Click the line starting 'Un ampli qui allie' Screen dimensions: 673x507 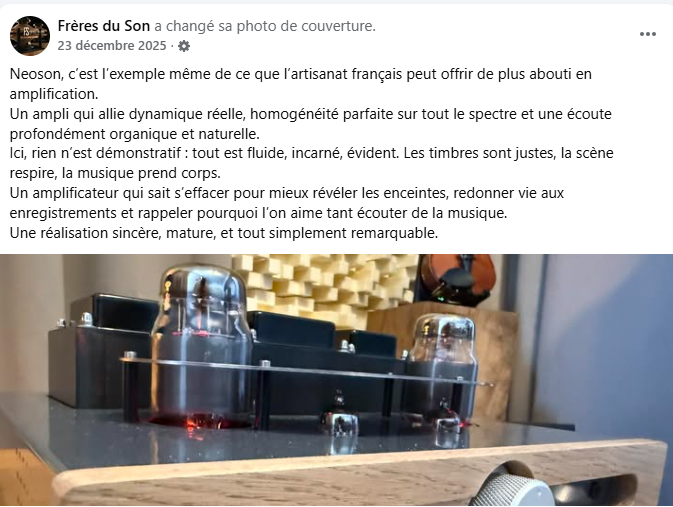(x=310, y=114)
